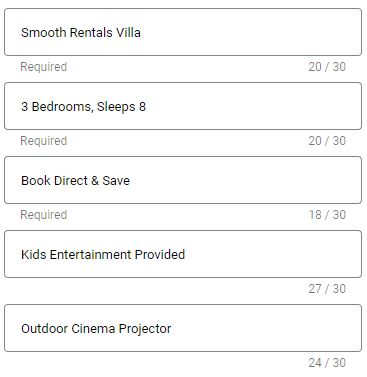Select the 3 Bedrooms, Sleeps 8 field
The image size is (367, 377).
[183, 106]
